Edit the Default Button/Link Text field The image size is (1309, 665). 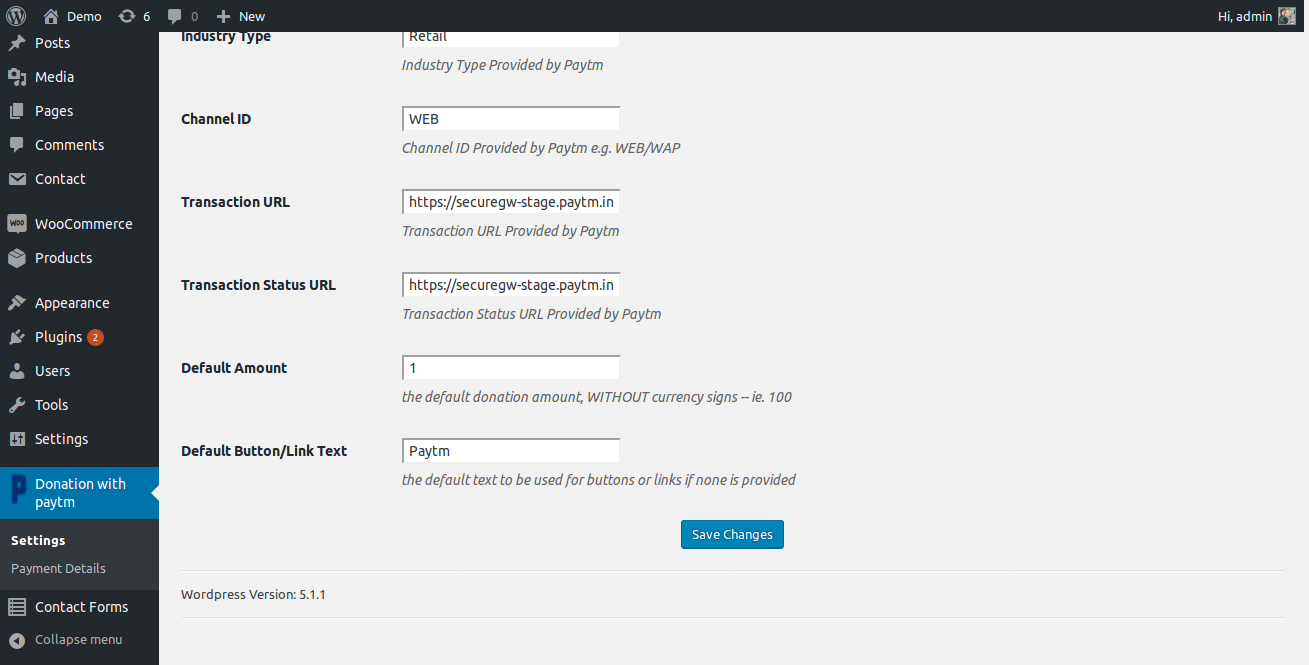pyautogui.click(x=511, y=451)
